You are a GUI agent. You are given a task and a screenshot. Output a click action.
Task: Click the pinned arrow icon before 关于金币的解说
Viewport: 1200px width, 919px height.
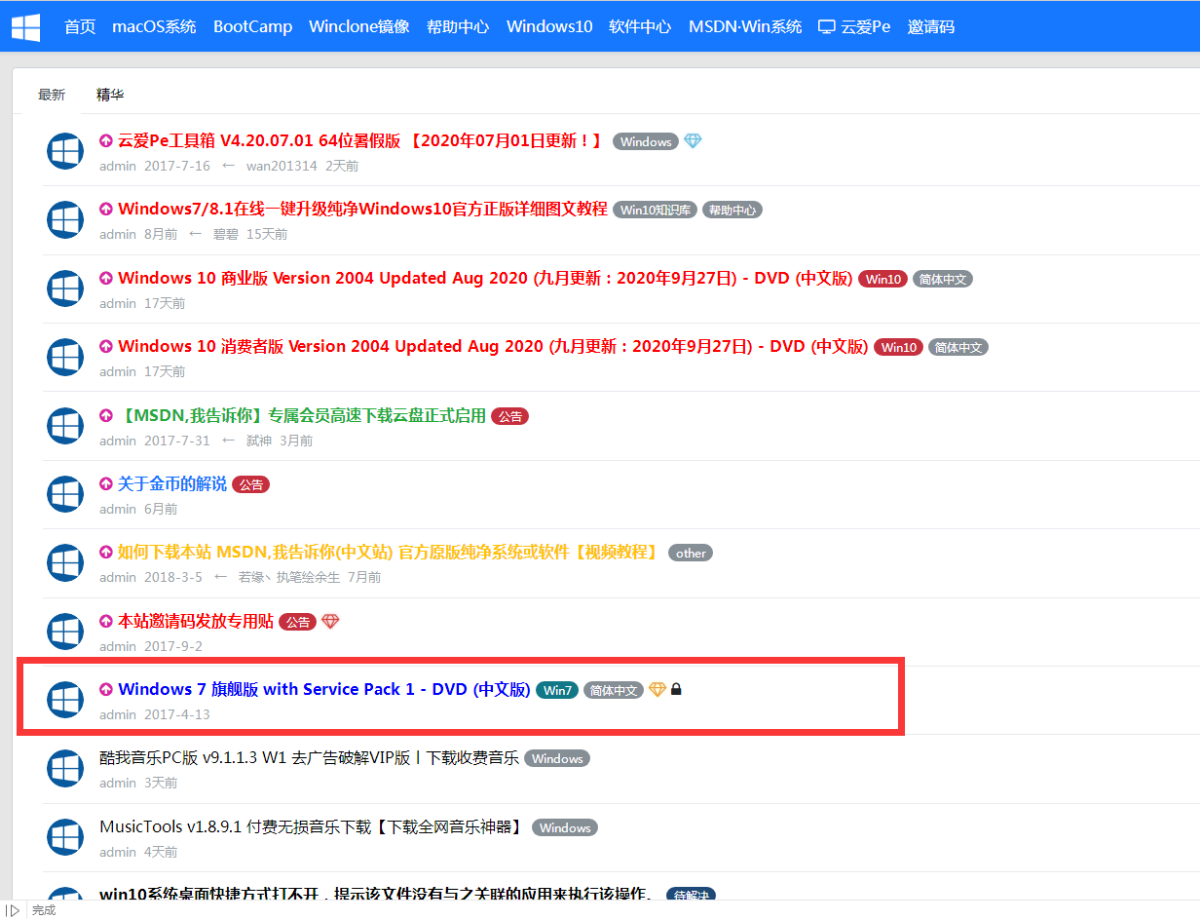pyautogui.click(x=106, y=484)
